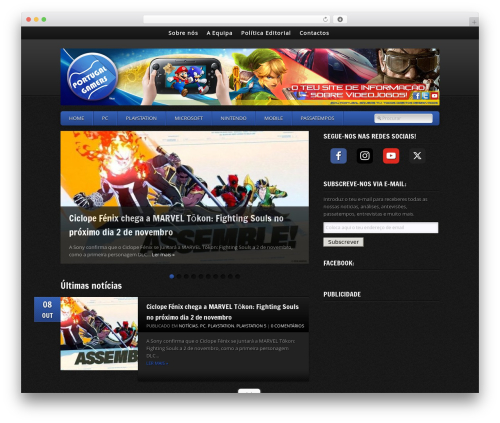500x423 pixels.
Task: Click the Subscrever button
Action: [343, 242]
